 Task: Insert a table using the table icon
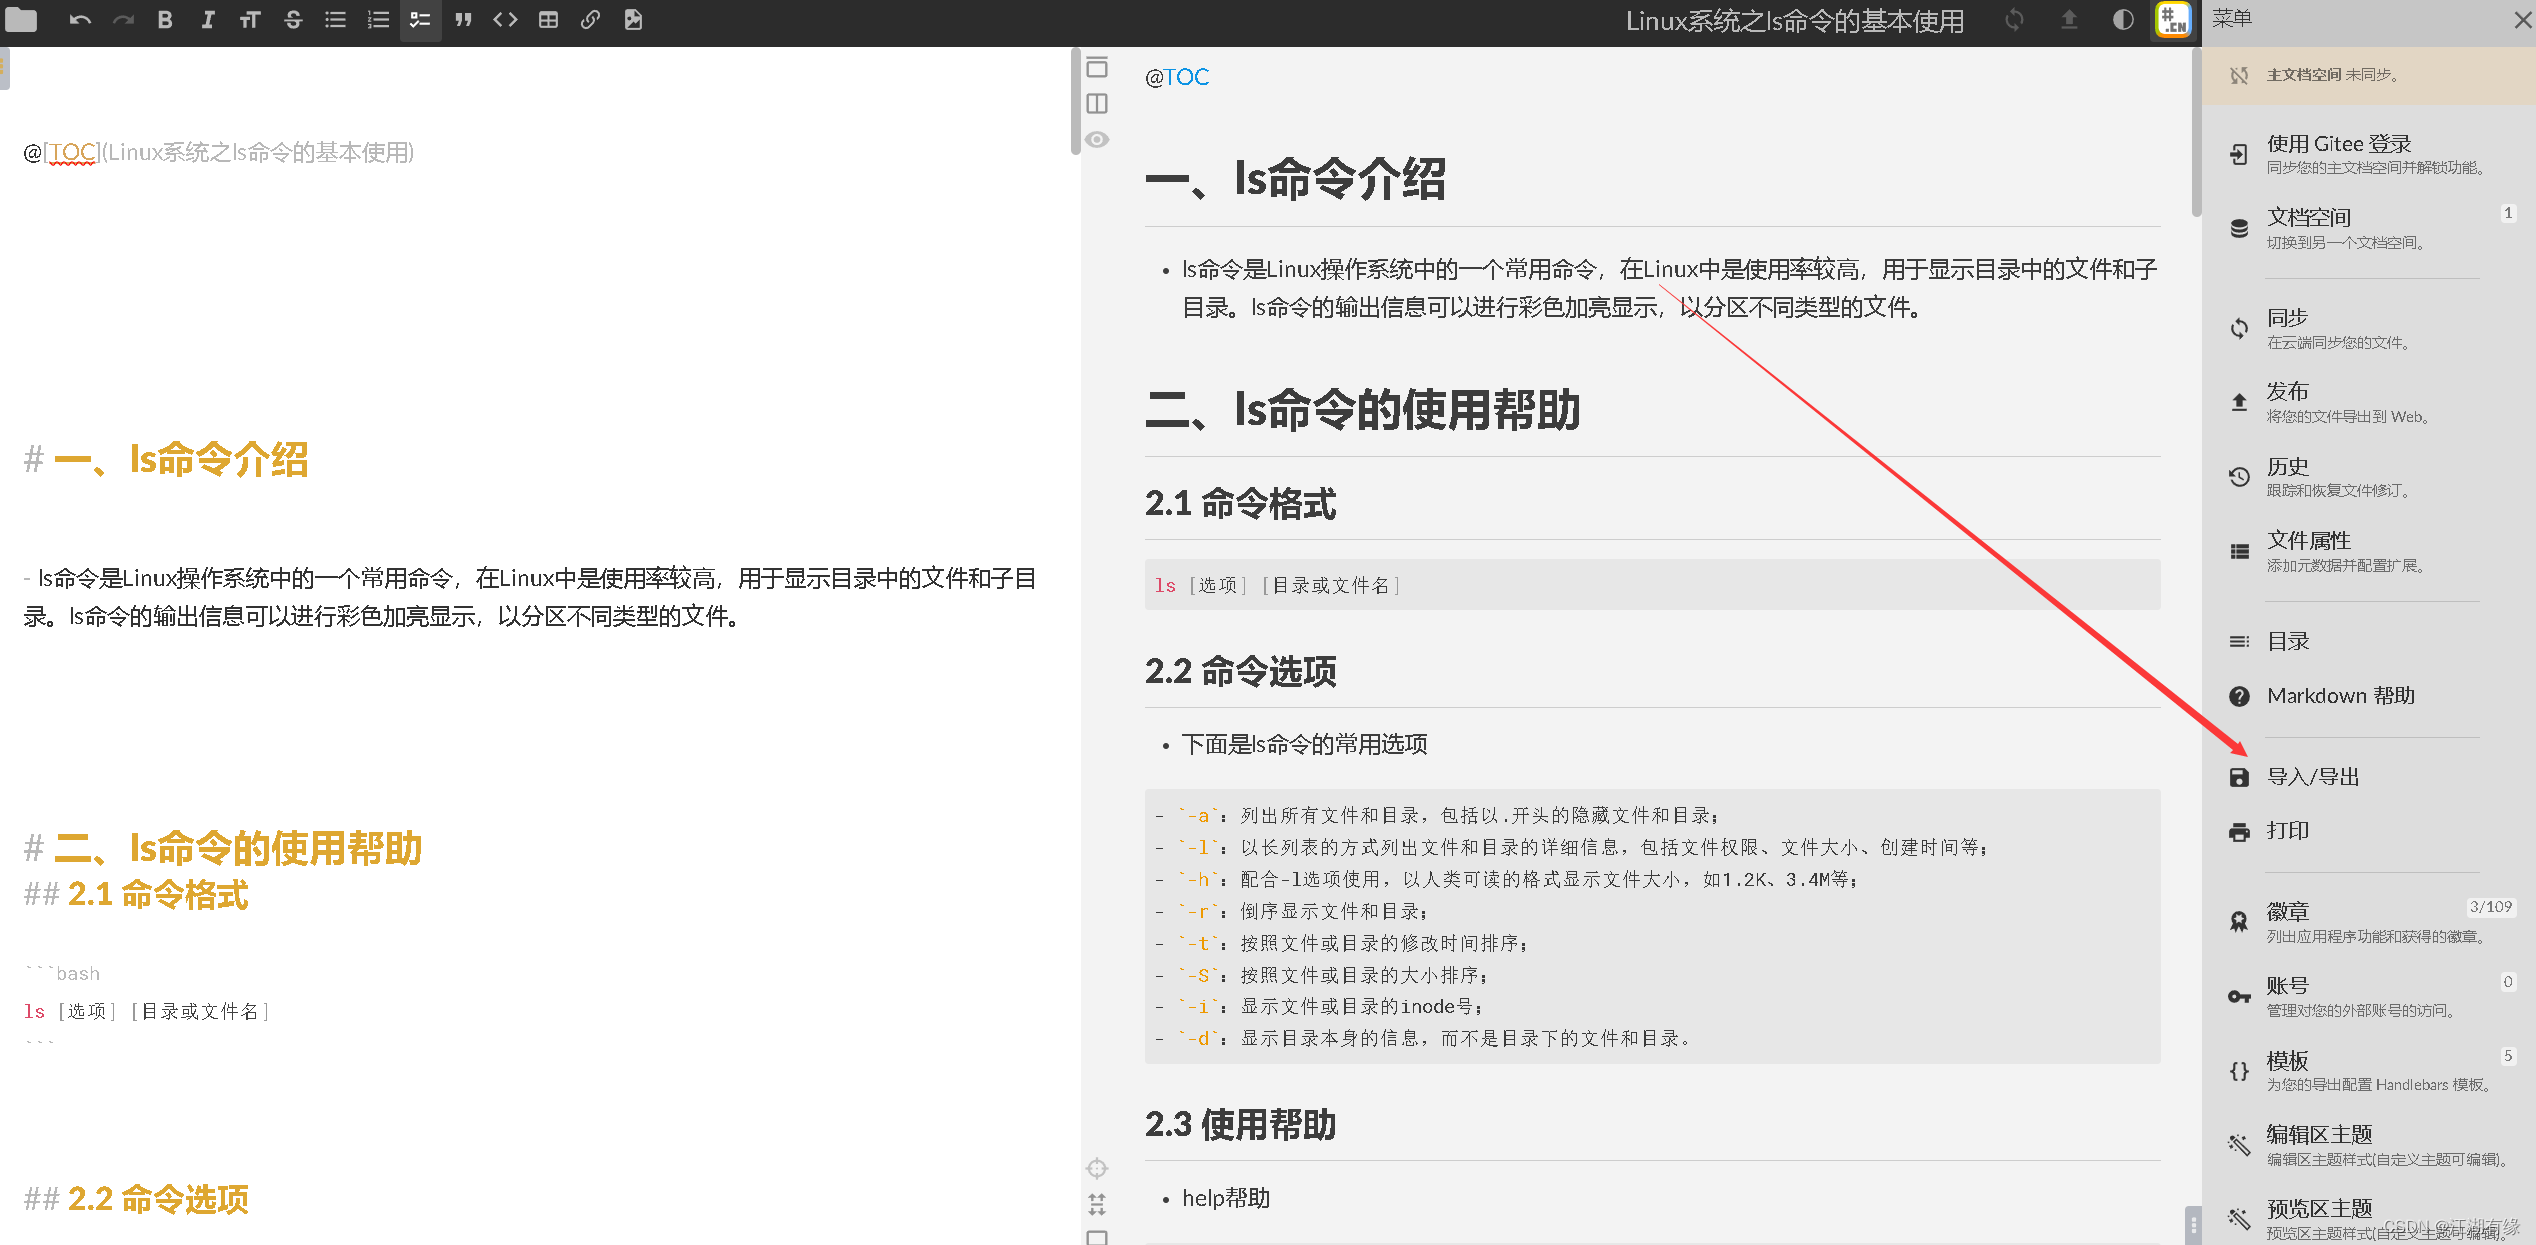click(x=548, y=20)
